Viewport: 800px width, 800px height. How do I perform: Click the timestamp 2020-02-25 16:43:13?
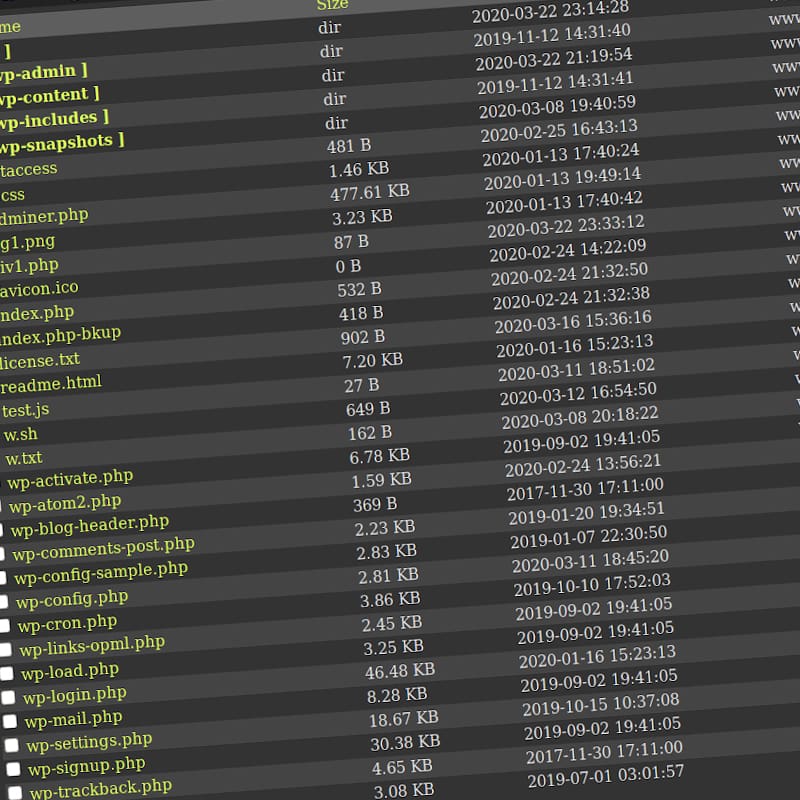point(559,131)
